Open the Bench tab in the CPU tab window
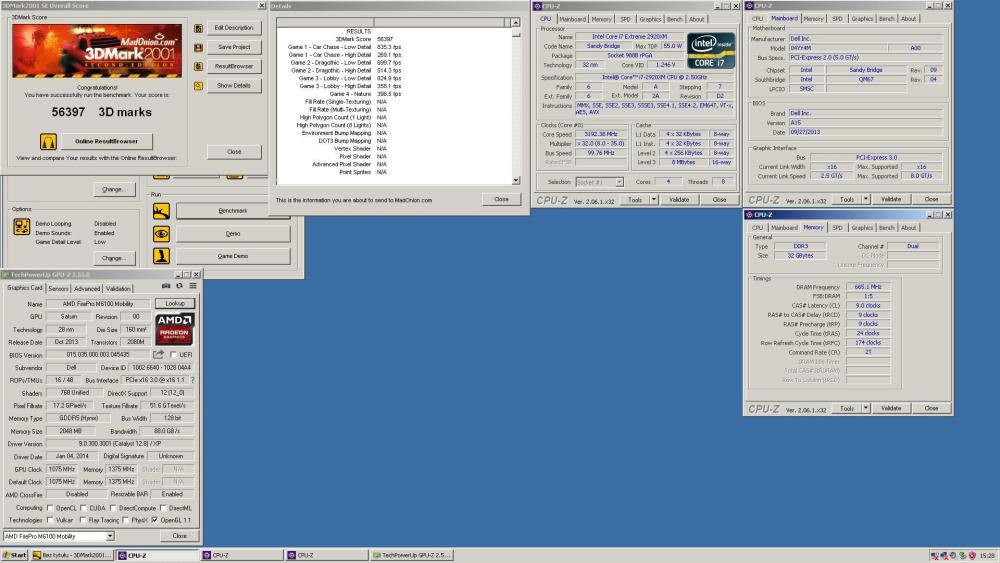Screen dimensions: 1000x563 coord(675,19)
